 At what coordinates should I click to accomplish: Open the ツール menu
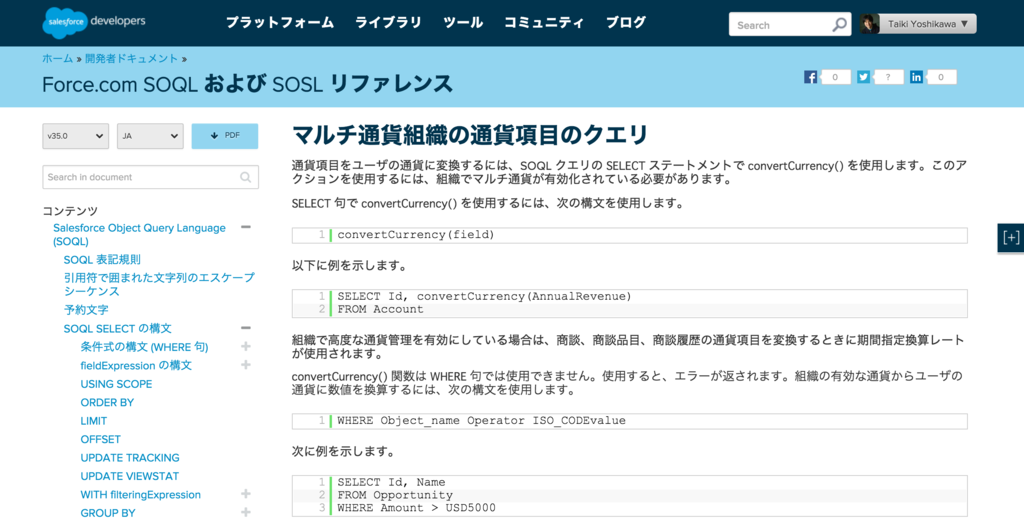tap(463, 23)
